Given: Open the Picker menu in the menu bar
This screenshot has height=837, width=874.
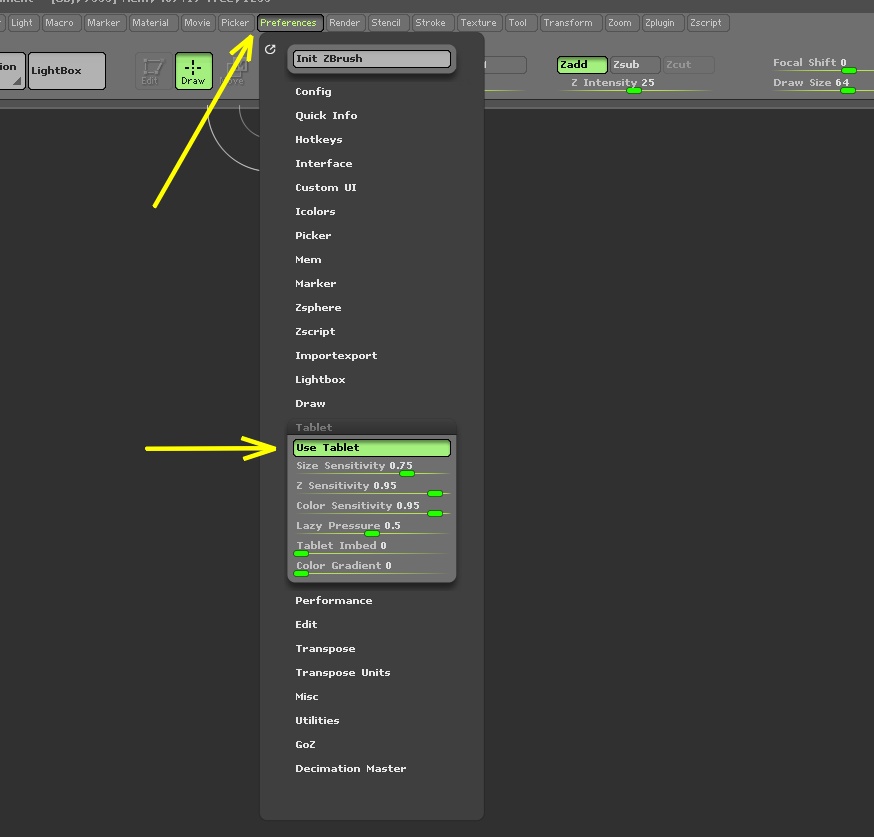Looking at the screenshot, I should point(235,23).
